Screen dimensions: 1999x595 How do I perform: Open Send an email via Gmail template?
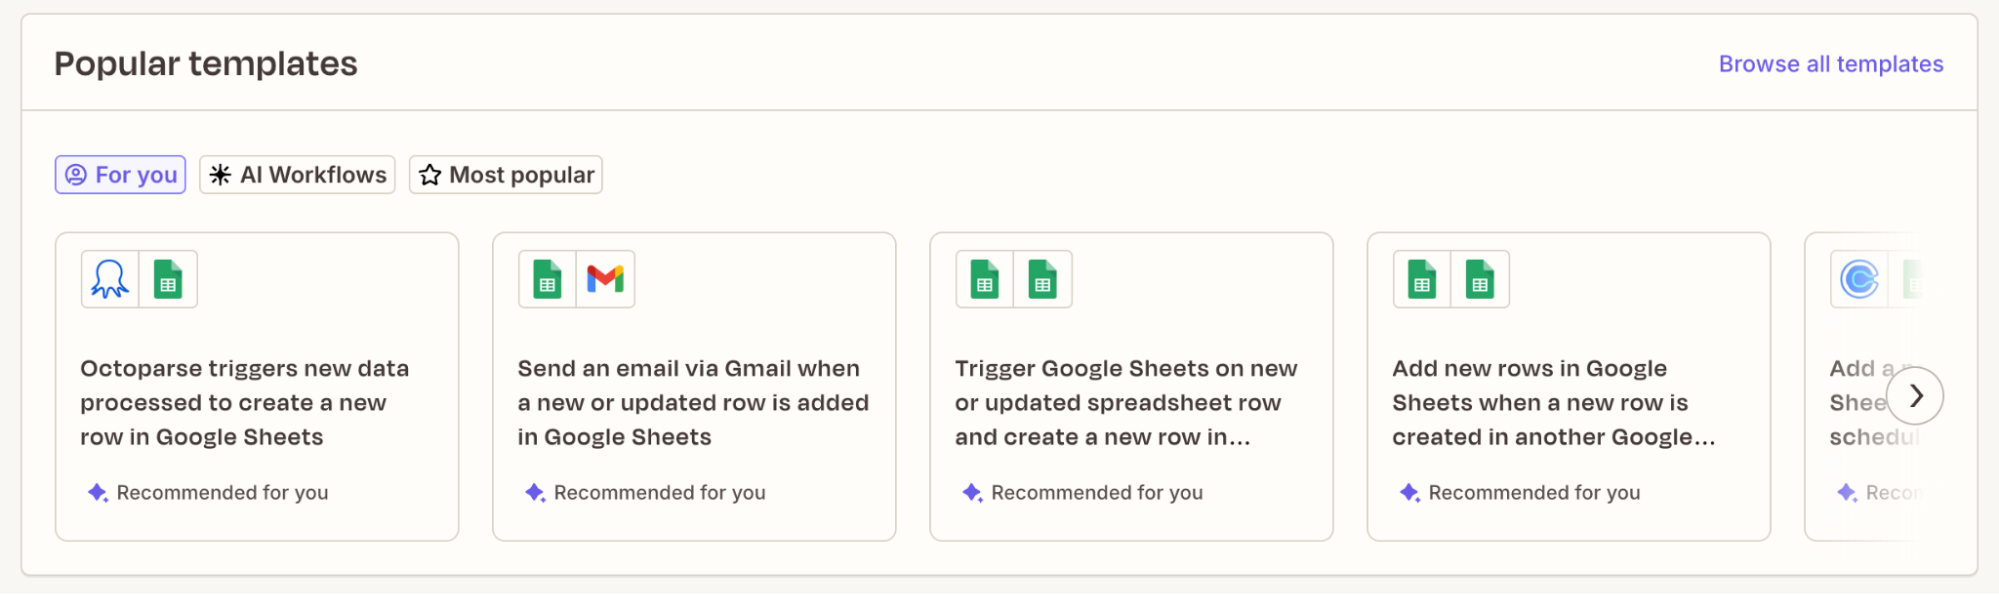[693, 403]
